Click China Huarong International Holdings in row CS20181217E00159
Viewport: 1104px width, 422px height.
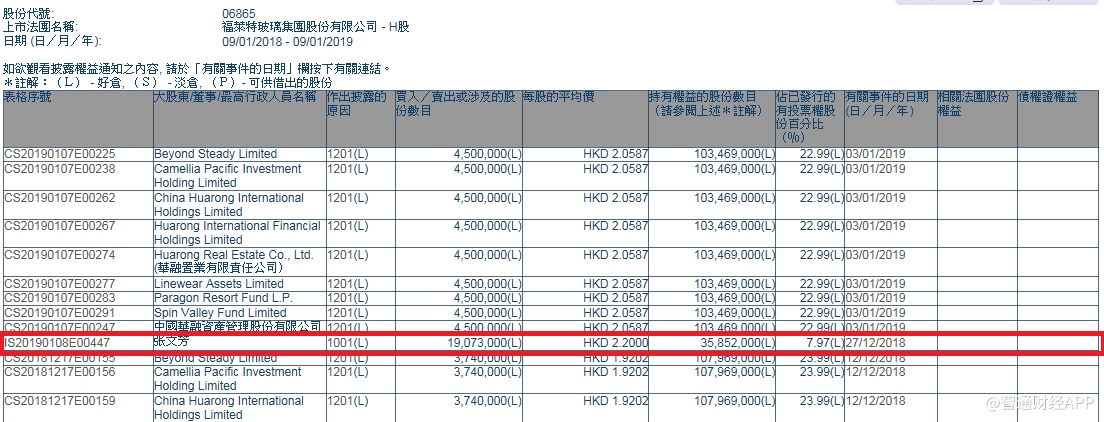pos(229,407)
